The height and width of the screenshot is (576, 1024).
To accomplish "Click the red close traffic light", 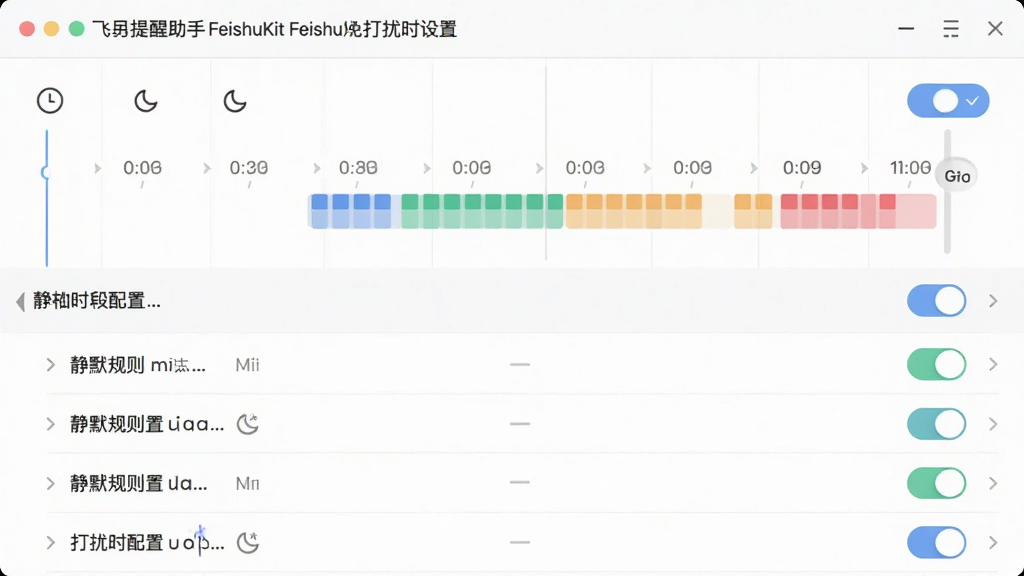I will [x=27, y=29].
